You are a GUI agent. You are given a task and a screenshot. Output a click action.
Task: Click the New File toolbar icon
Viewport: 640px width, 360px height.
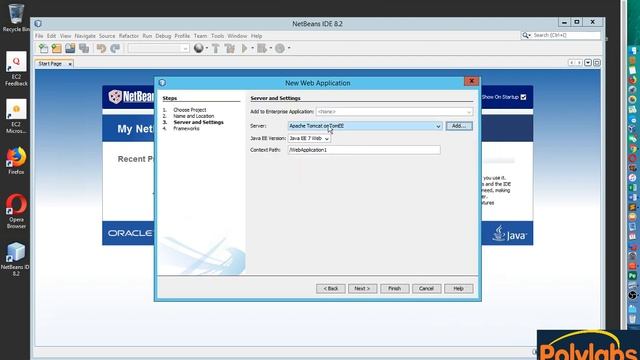pos(43,49)
